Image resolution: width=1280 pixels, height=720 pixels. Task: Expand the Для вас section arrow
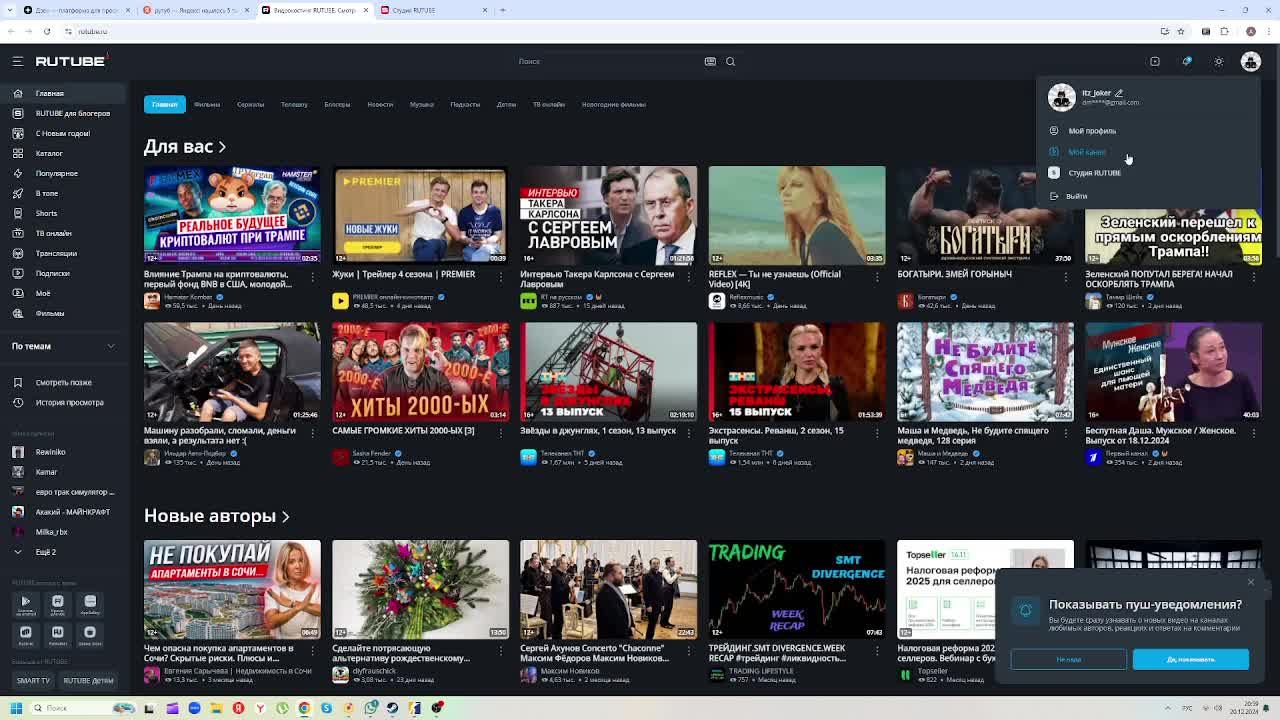click(x=222, y=147)
